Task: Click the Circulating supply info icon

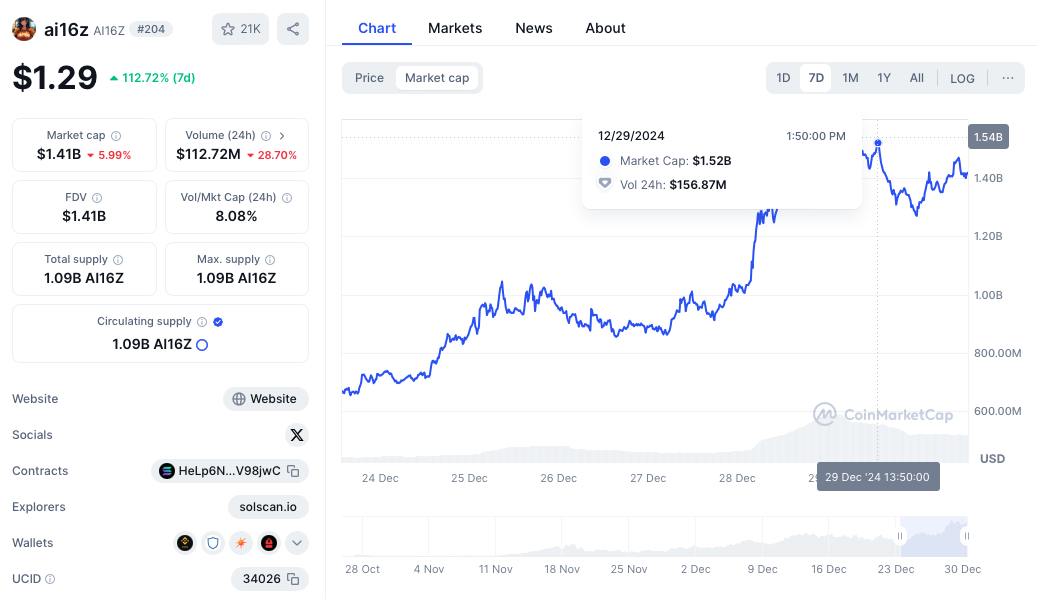Action: pyautogui.click(x=202, y=322)
